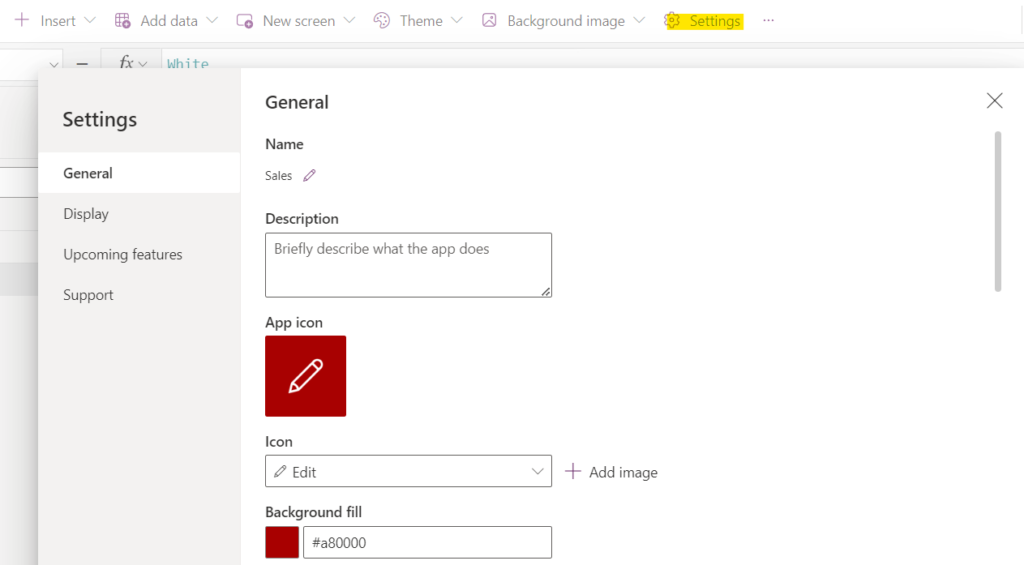Click the app name Sales text
This screenshot has width=1024, height=565.
coord(278,176)
